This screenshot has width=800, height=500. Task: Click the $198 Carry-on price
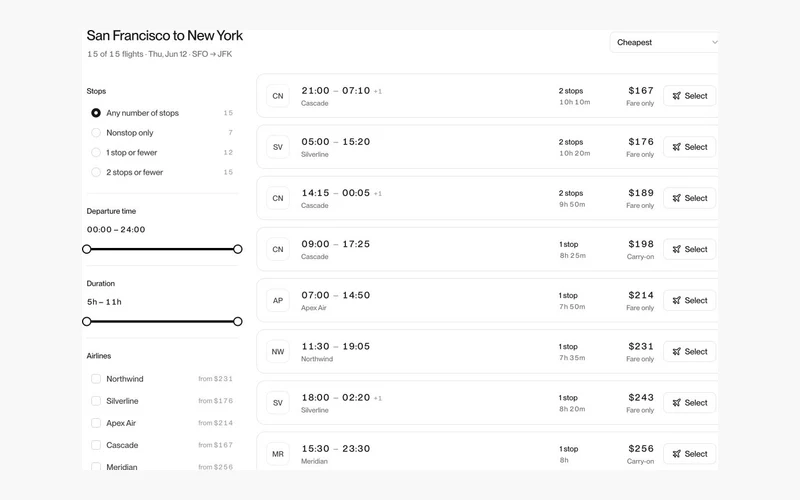click(x=641, y=244)
